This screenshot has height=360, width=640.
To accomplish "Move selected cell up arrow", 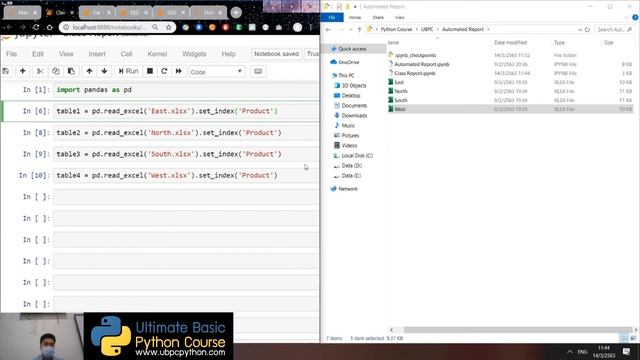I will point(89,71).
